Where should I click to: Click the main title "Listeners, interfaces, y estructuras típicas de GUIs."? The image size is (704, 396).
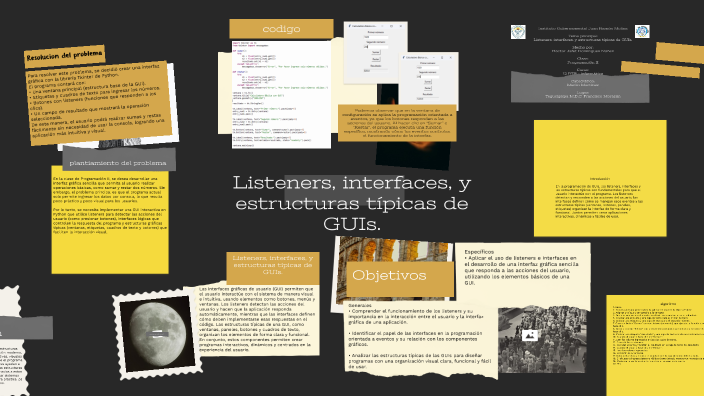[x=352, y=203]
